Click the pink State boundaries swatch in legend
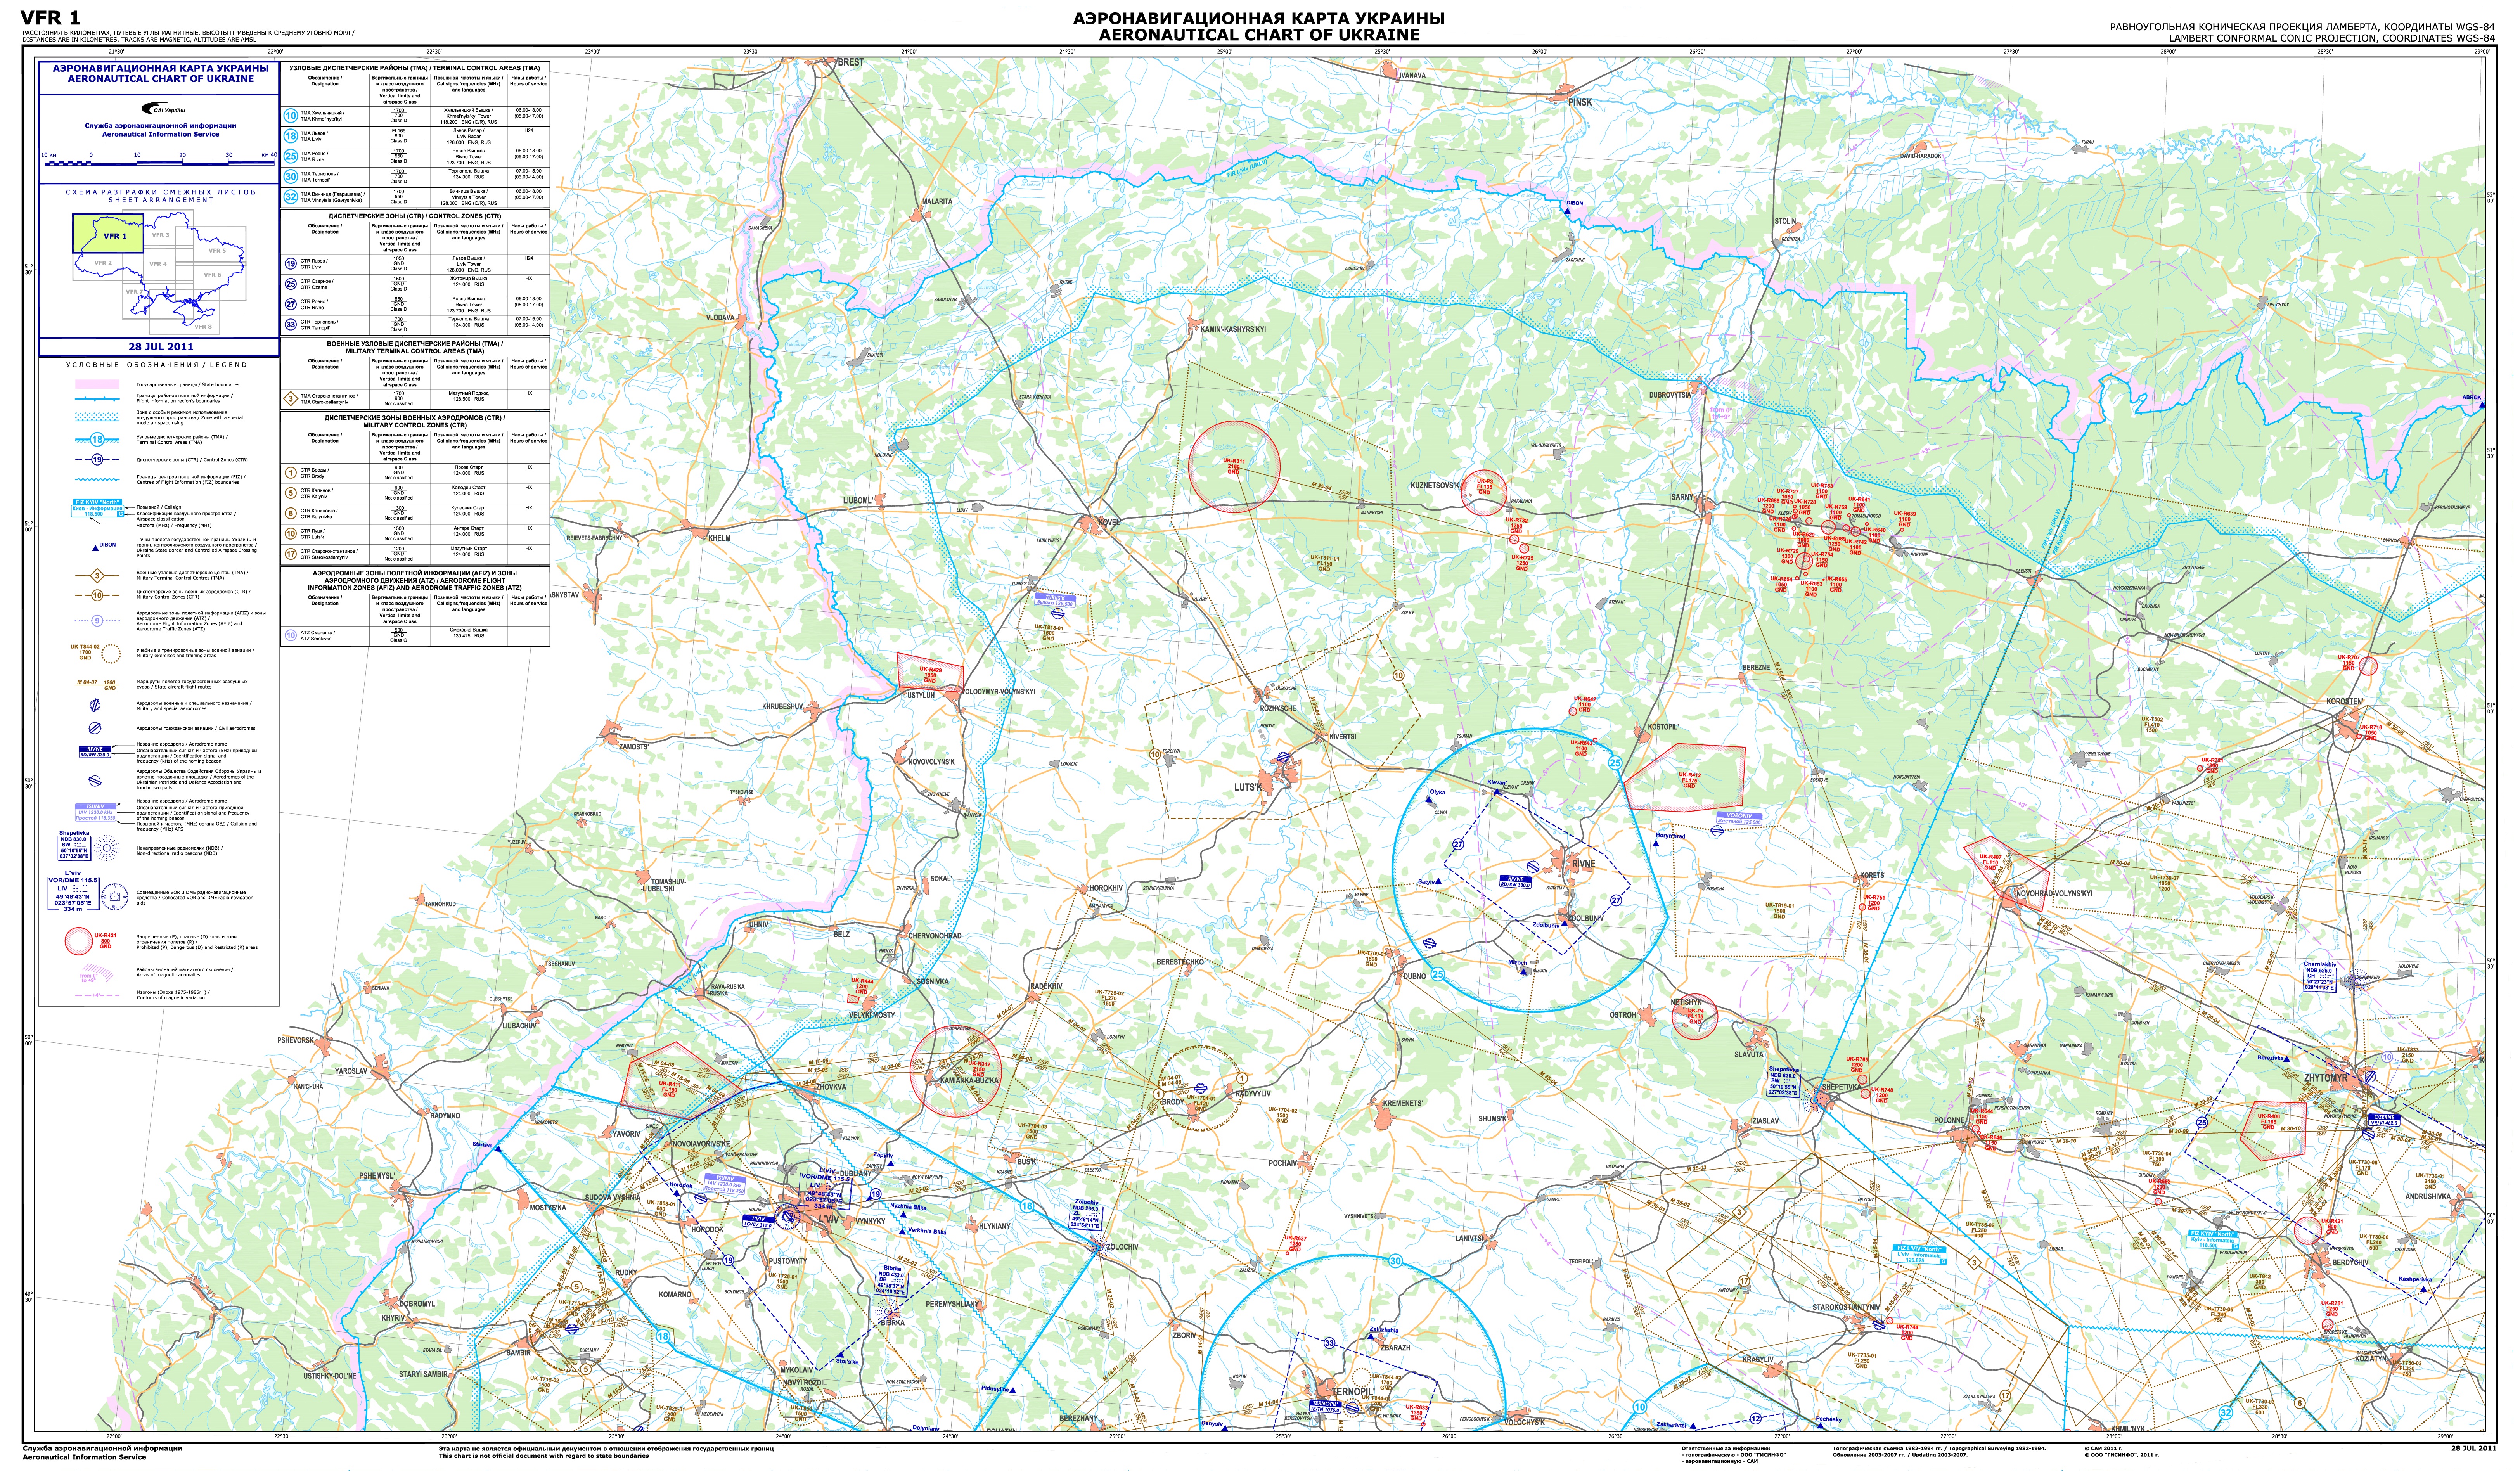 coord(97,384)
